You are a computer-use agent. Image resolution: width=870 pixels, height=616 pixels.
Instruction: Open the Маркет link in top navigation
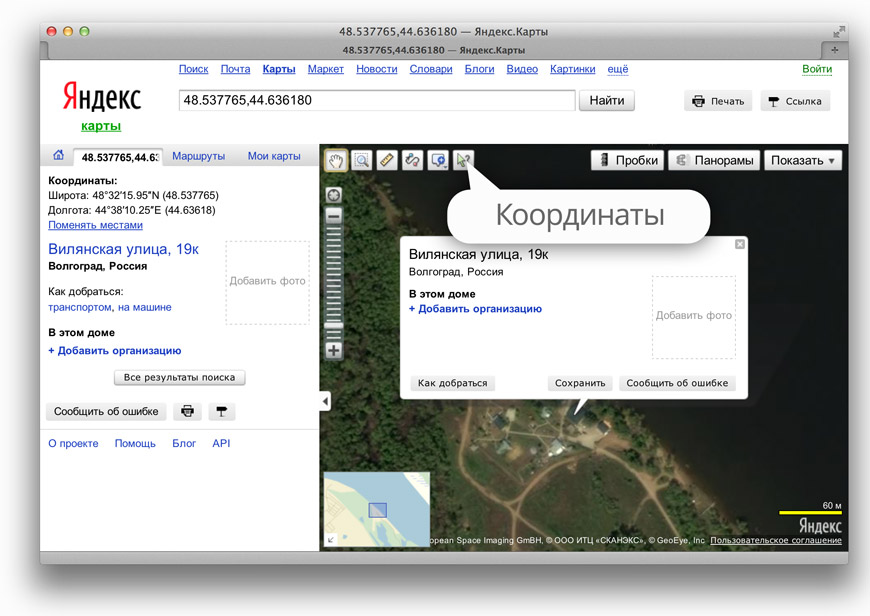(326, 69)
